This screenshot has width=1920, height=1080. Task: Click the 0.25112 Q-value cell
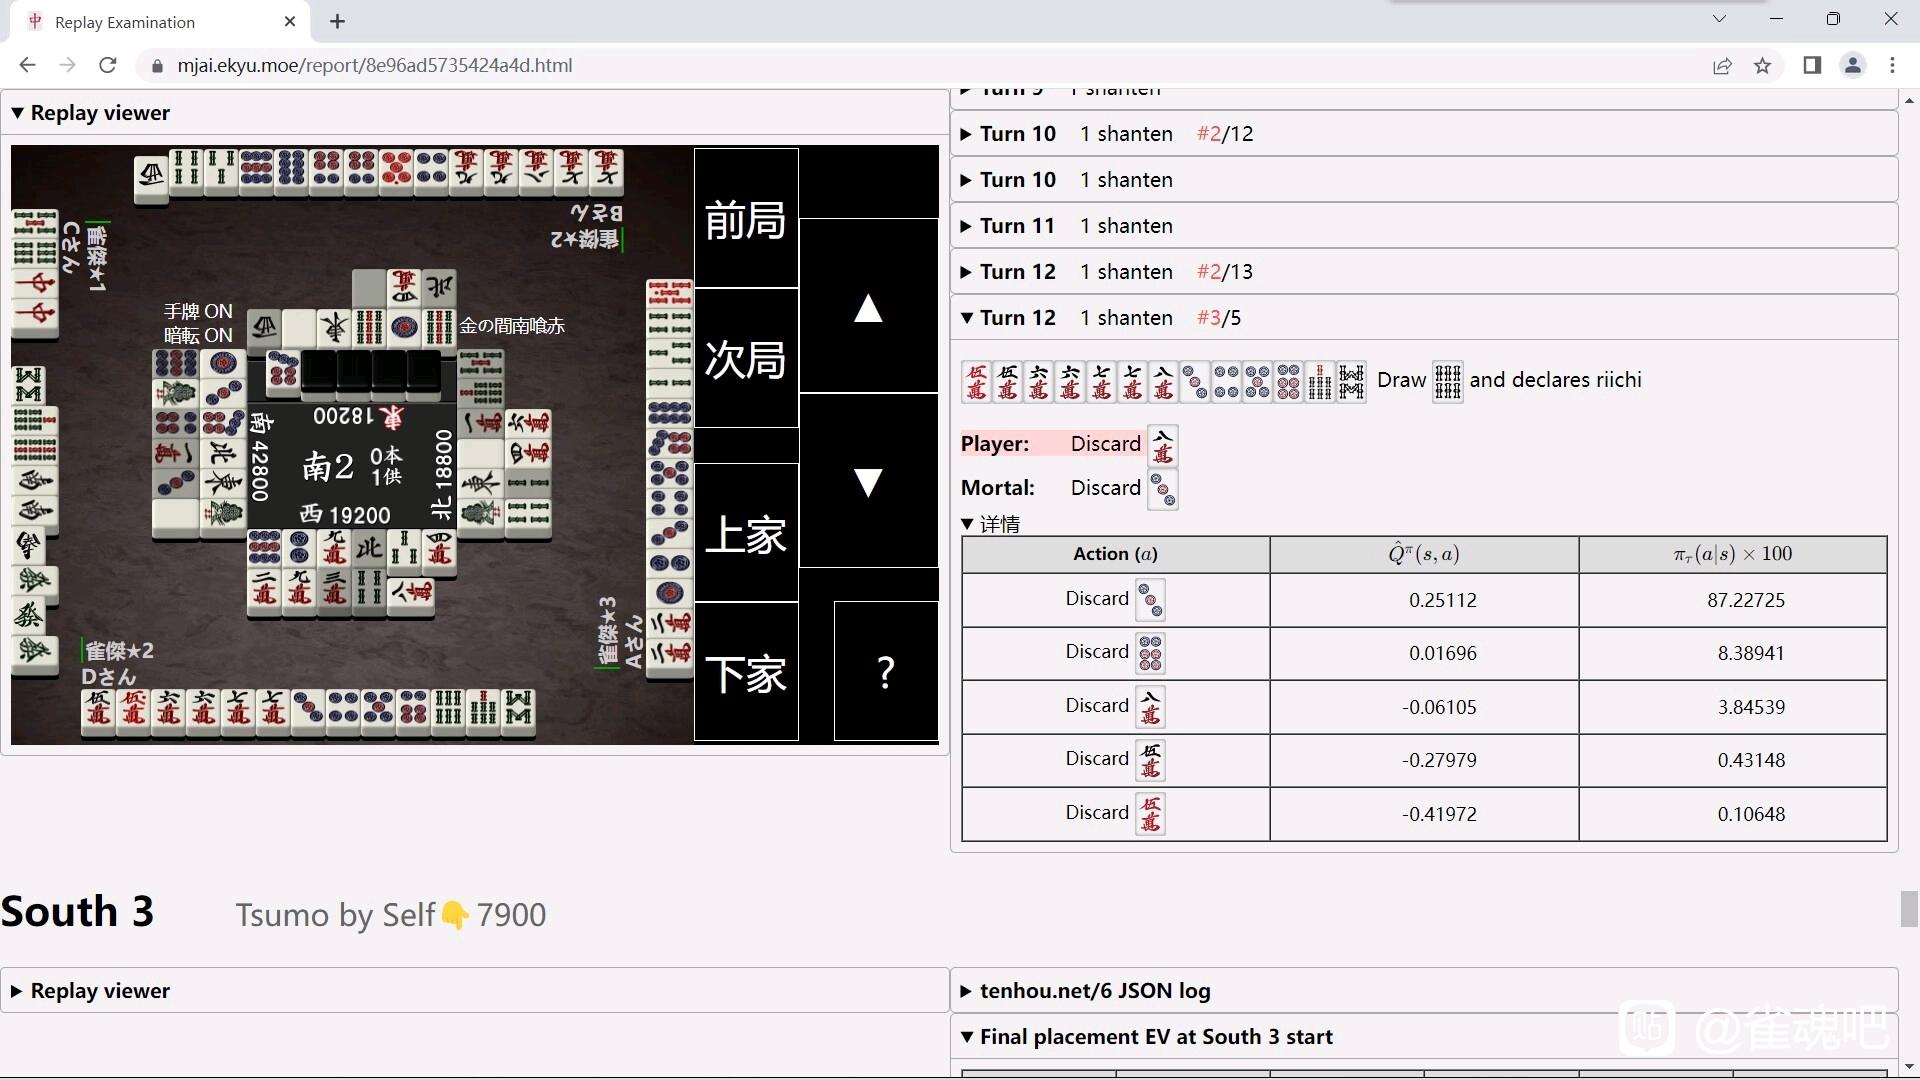click(x=1424, y=600)
